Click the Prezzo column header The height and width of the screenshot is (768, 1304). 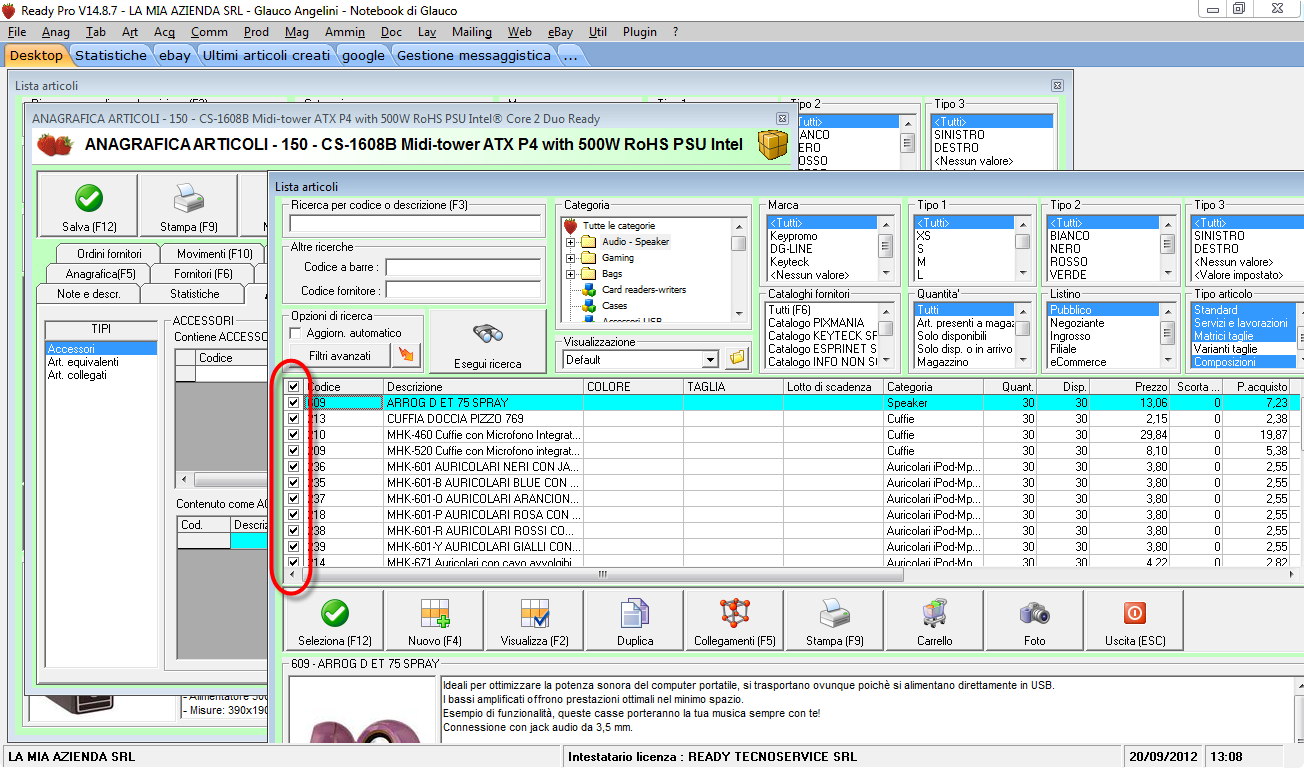pyautogui.click(x=1130, y=387)
